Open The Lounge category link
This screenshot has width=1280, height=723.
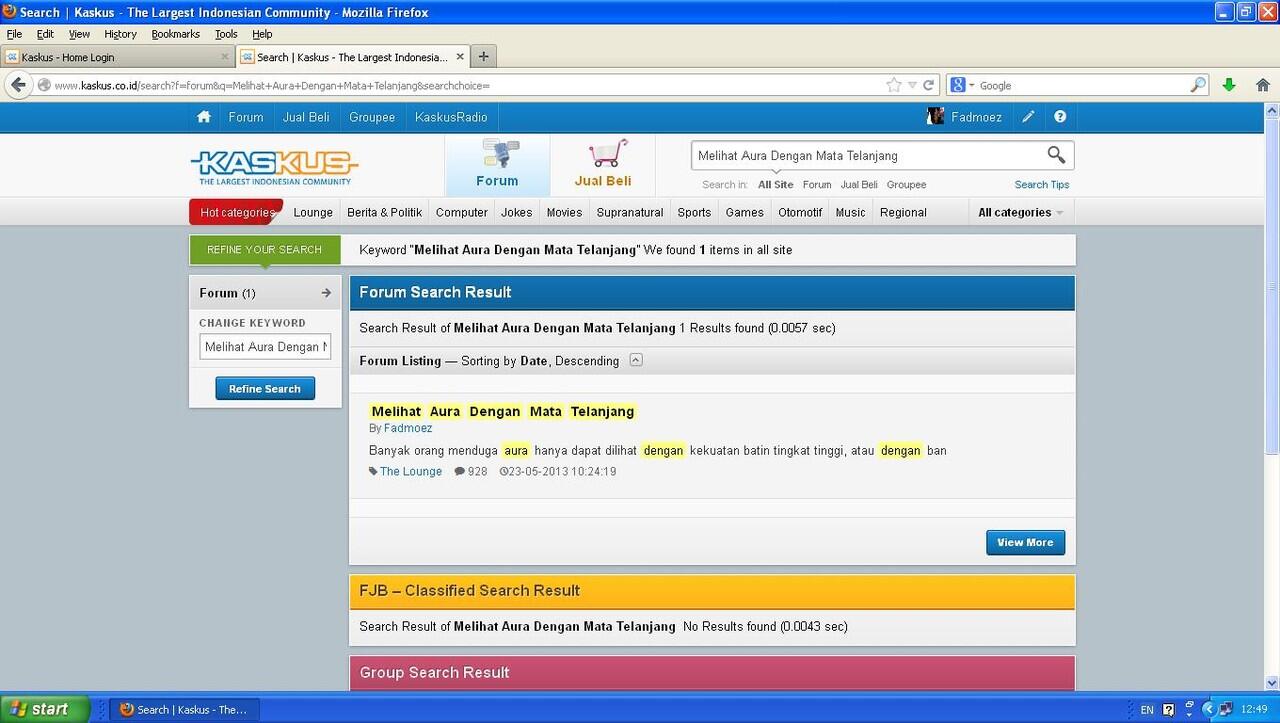coord(411,472)
